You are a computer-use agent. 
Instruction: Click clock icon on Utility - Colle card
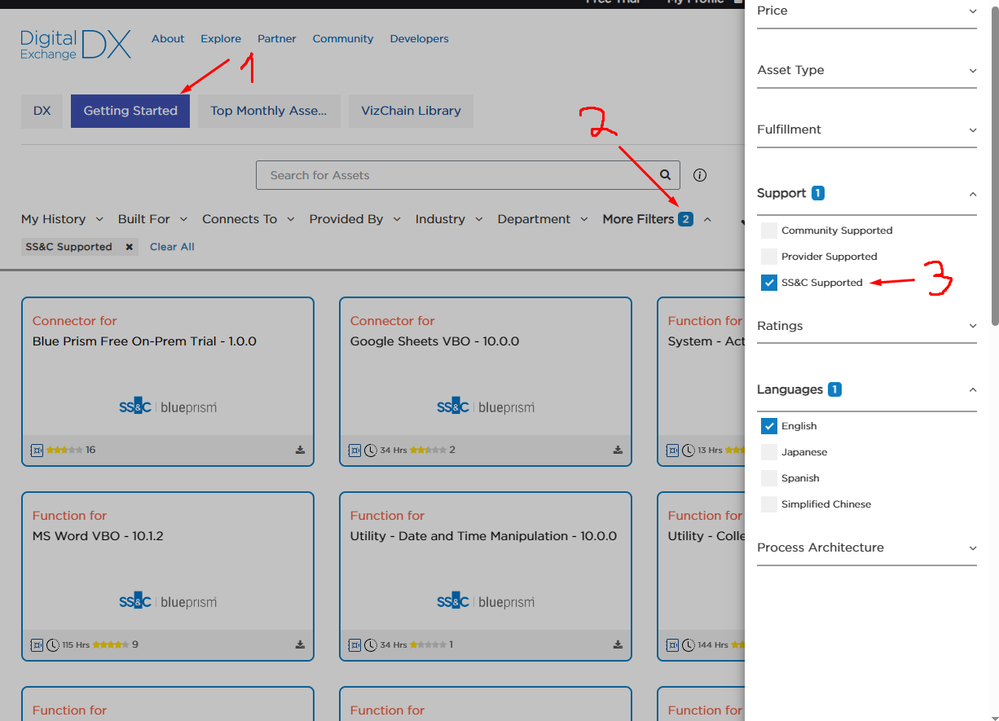[688, 645]
